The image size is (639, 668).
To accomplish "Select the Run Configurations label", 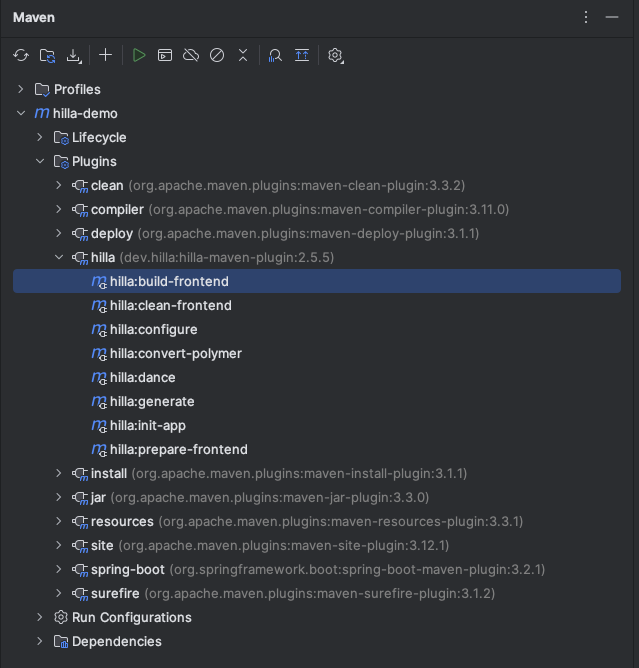I will [132, 617].
